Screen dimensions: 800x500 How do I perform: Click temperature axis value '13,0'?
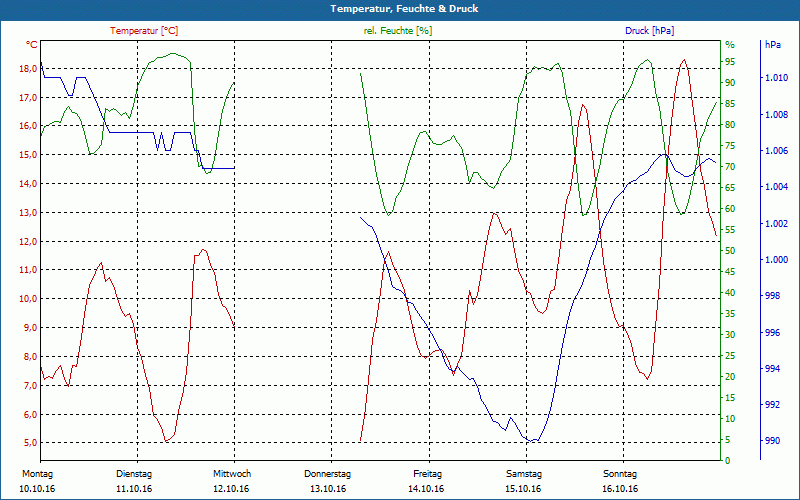pos(28,212)
